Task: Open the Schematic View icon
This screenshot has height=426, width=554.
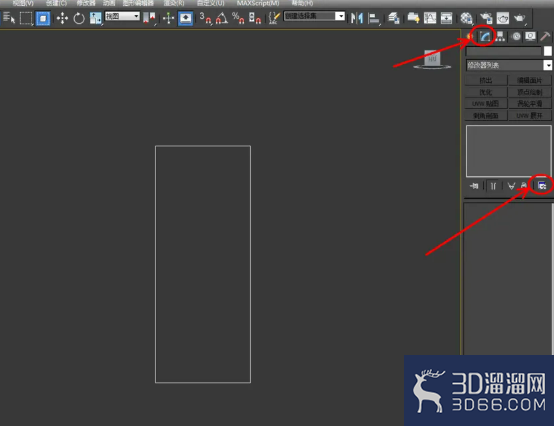Action: pyautogui.click(x=446, y=18)
